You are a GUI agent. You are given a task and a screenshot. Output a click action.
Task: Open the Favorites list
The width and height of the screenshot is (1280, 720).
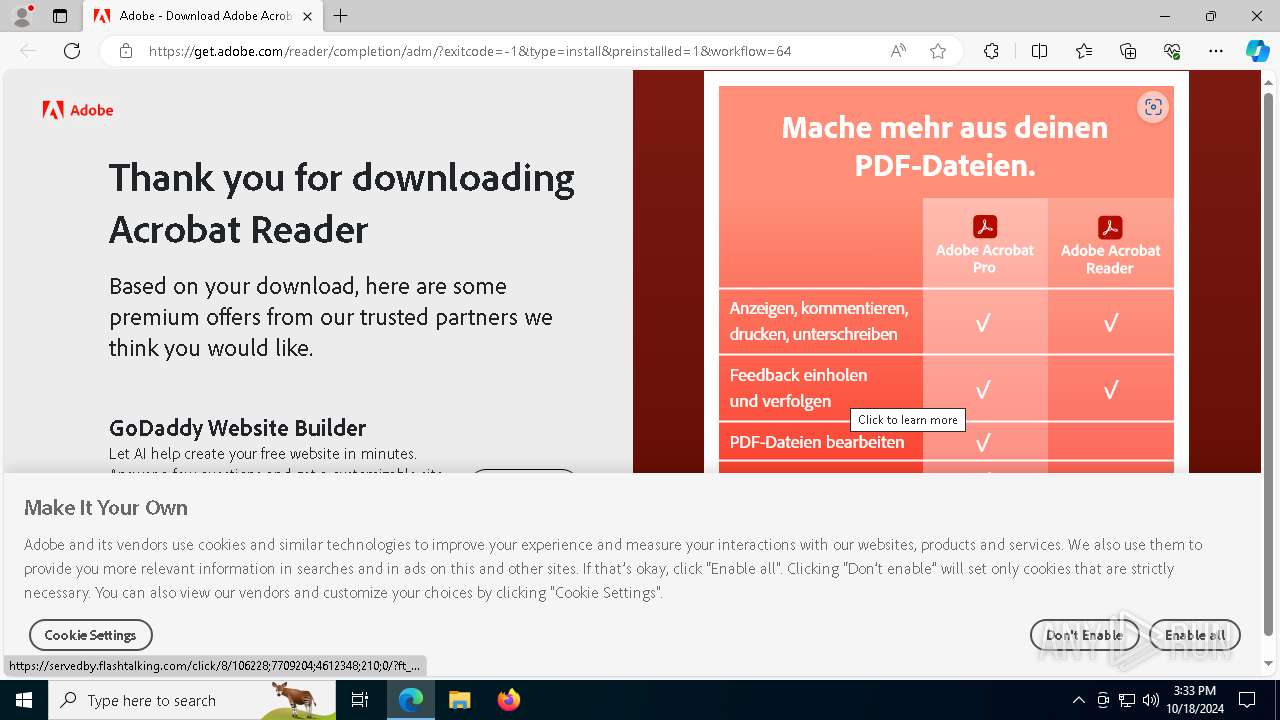click(1084, 51)
